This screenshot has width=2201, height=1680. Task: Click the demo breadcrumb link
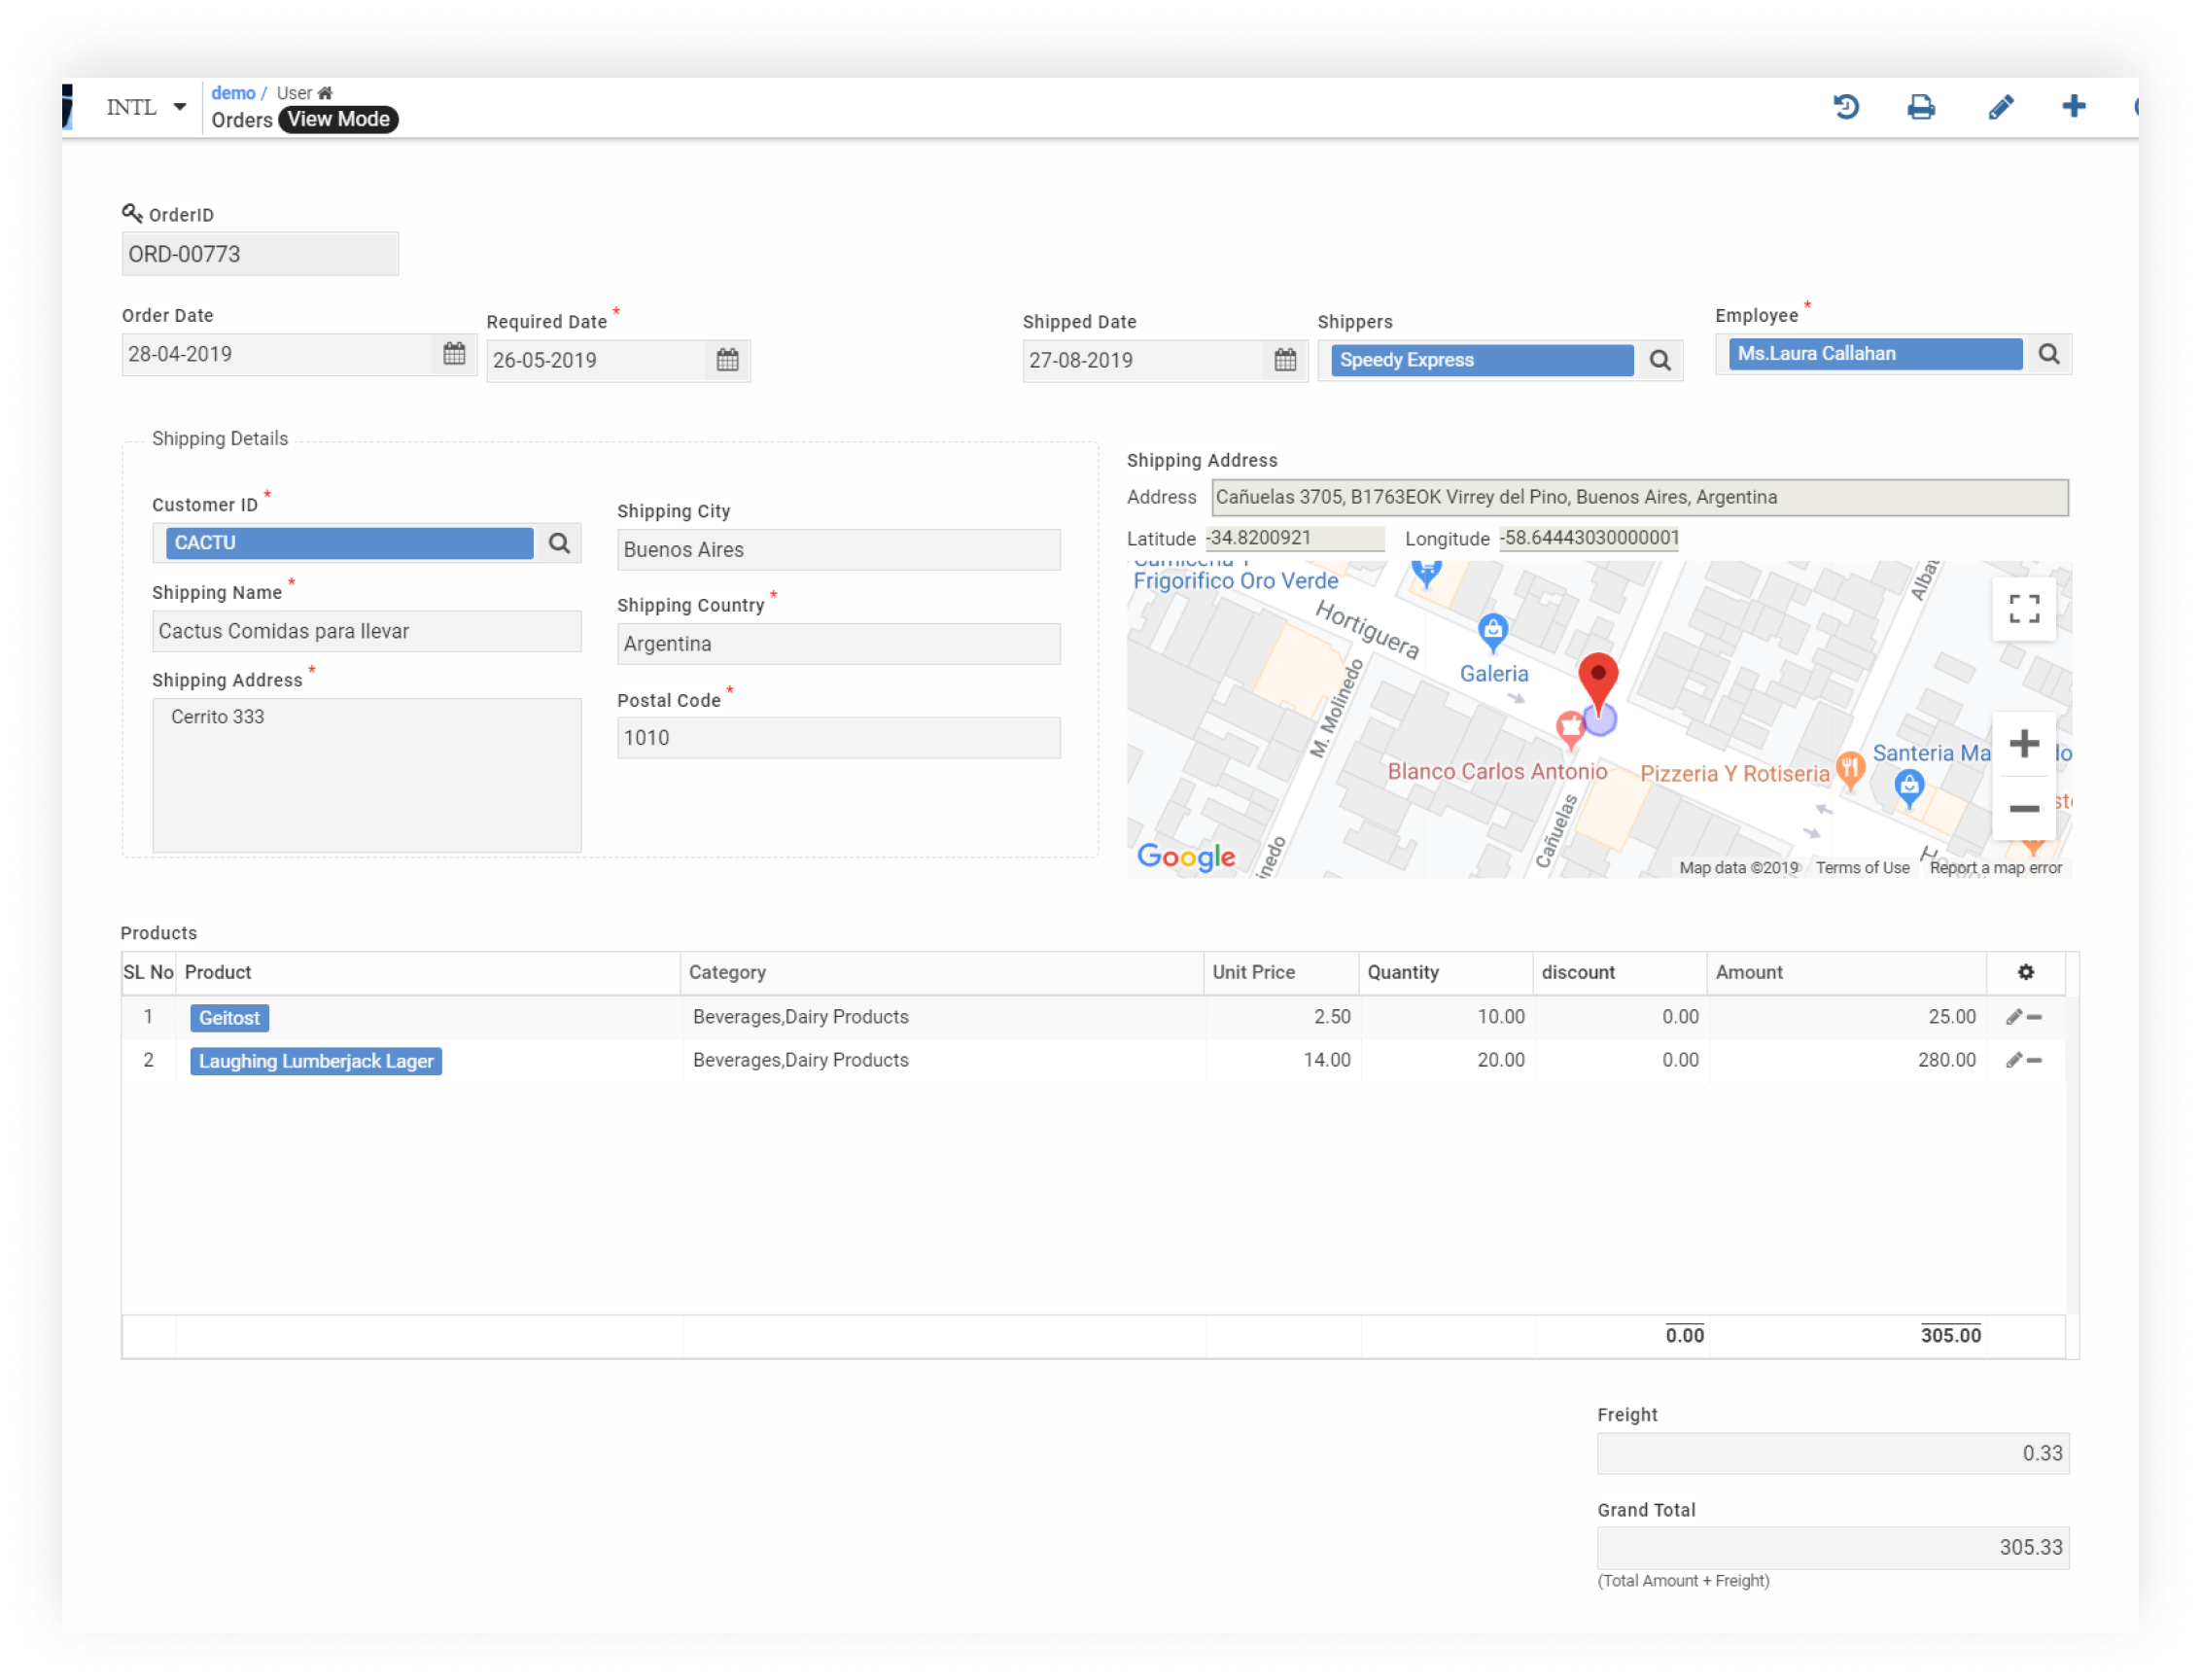point(233,93)
